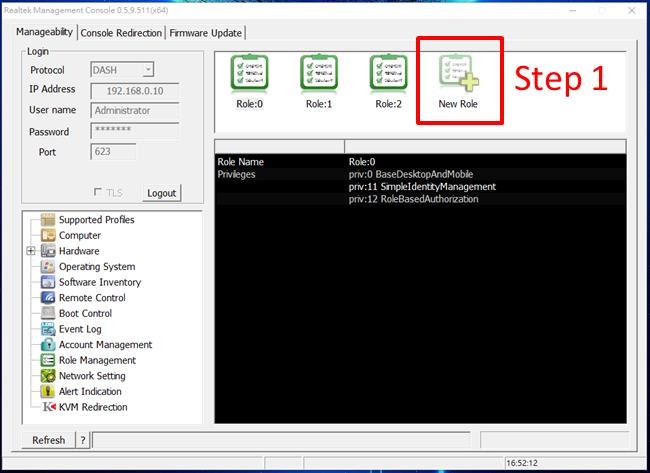This screenshot has height=473, width=650.
Task: Click the Operating System tree icon
Action: pos(48,267)
